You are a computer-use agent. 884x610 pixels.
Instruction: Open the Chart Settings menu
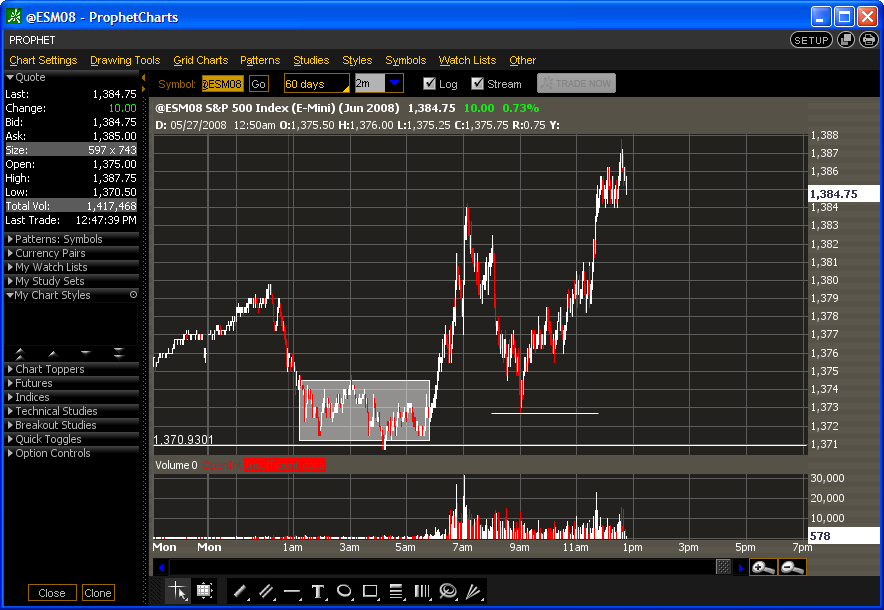pyautogui.click(x=43, y=60)
